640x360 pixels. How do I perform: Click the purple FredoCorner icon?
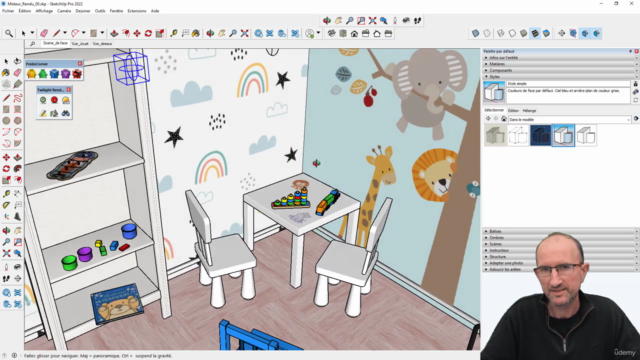pos(66,74)
